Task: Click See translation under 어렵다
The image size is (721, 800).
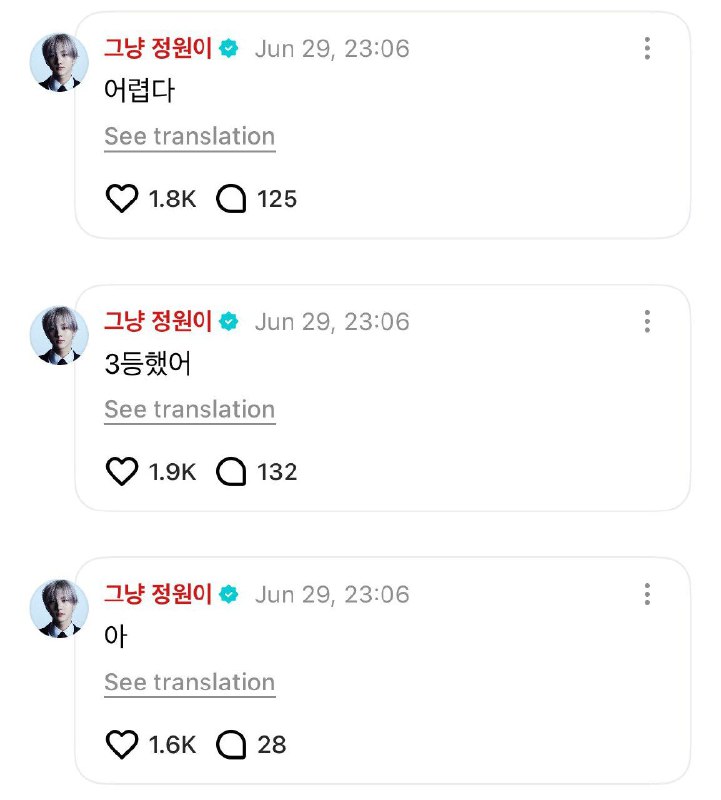Action: click(x=190, y=137)
